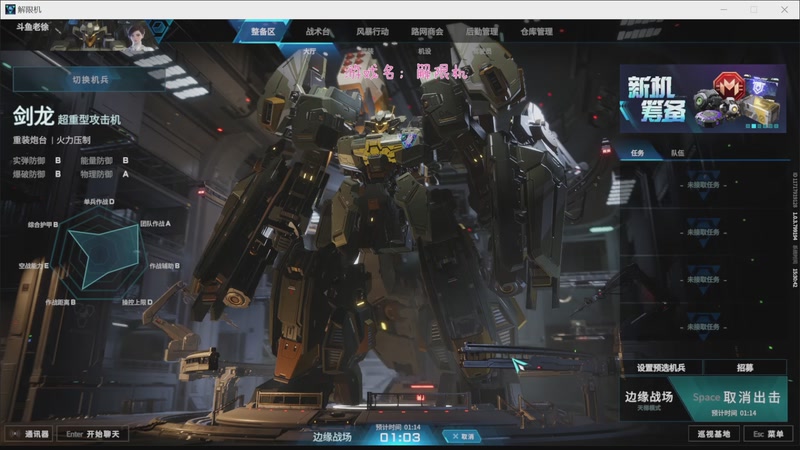Image resolution: width=800 pixels, height=450 pixels.
Task: Click the 解限机 app icon in title bar
Action: tap(10, 9)
